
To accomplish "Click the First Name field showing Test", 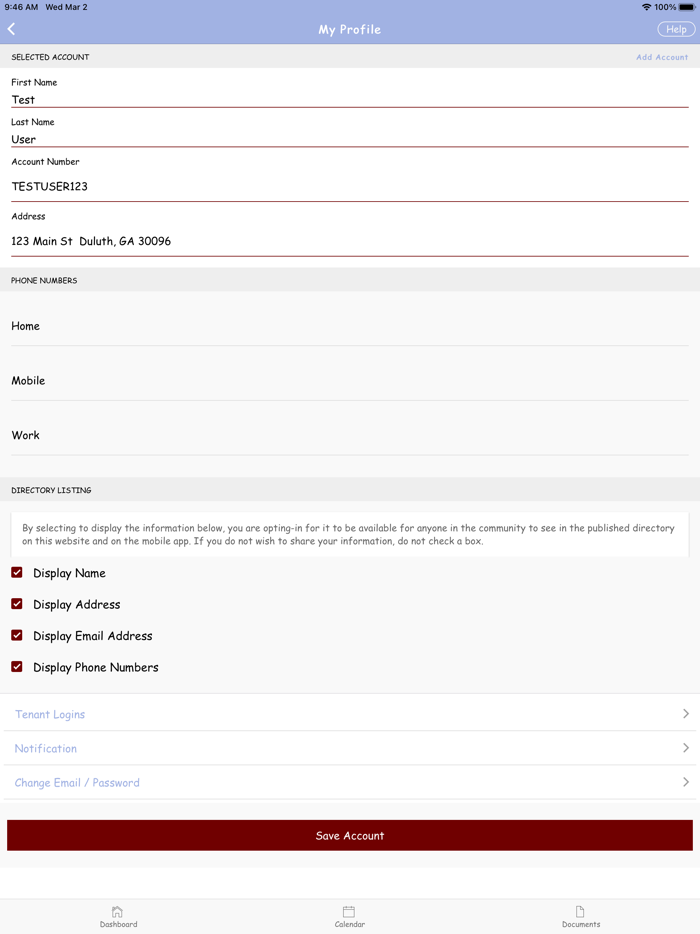I will (350, 99).
